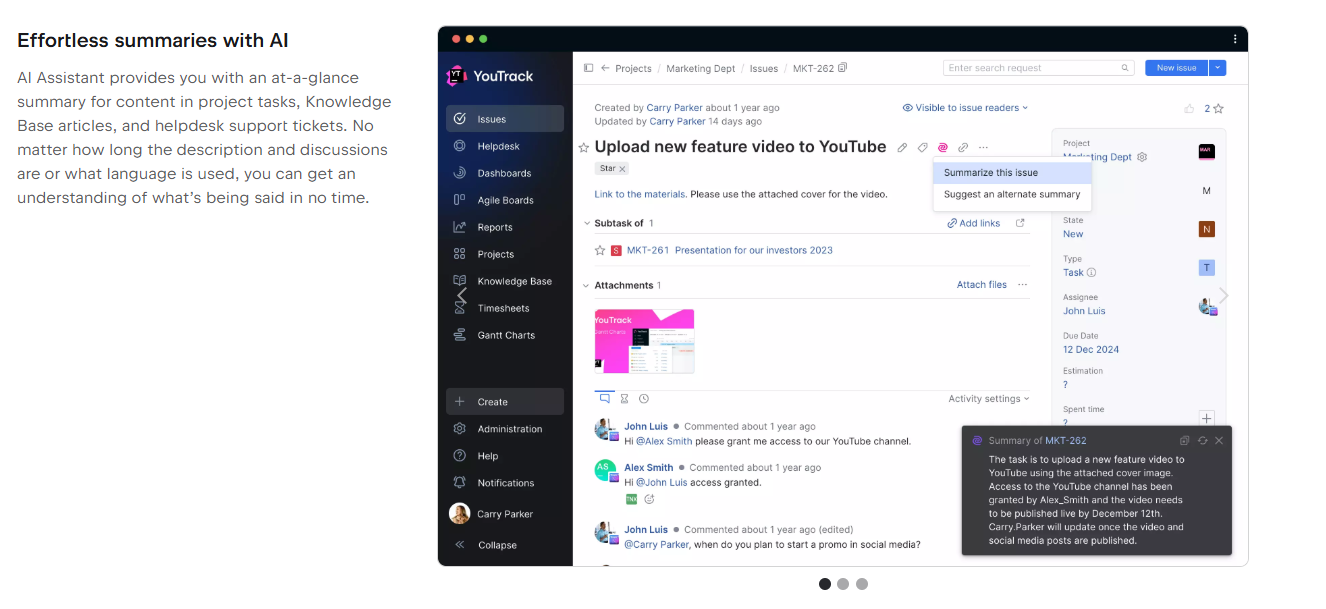Image resolution: width=1326 pixels, height=609 pixels.
Task: Switch to the hourglass spent time tab
Action: [x=624, y=398]
